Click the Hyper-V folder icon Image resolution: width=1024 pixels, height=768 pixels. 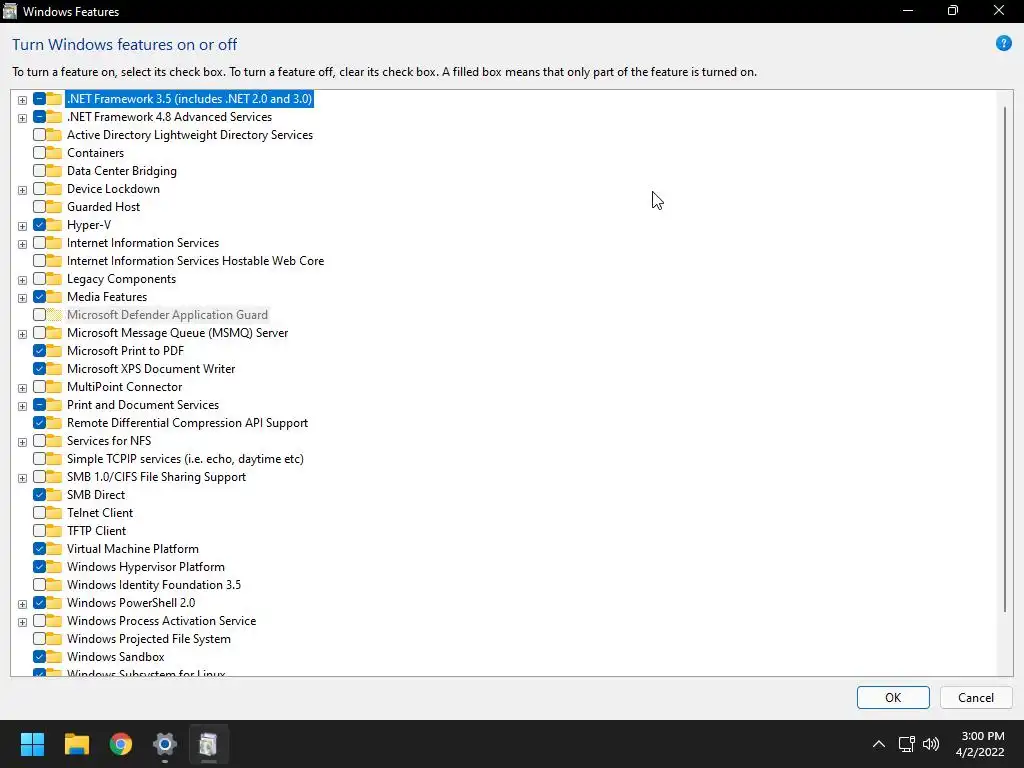(54, 225)
